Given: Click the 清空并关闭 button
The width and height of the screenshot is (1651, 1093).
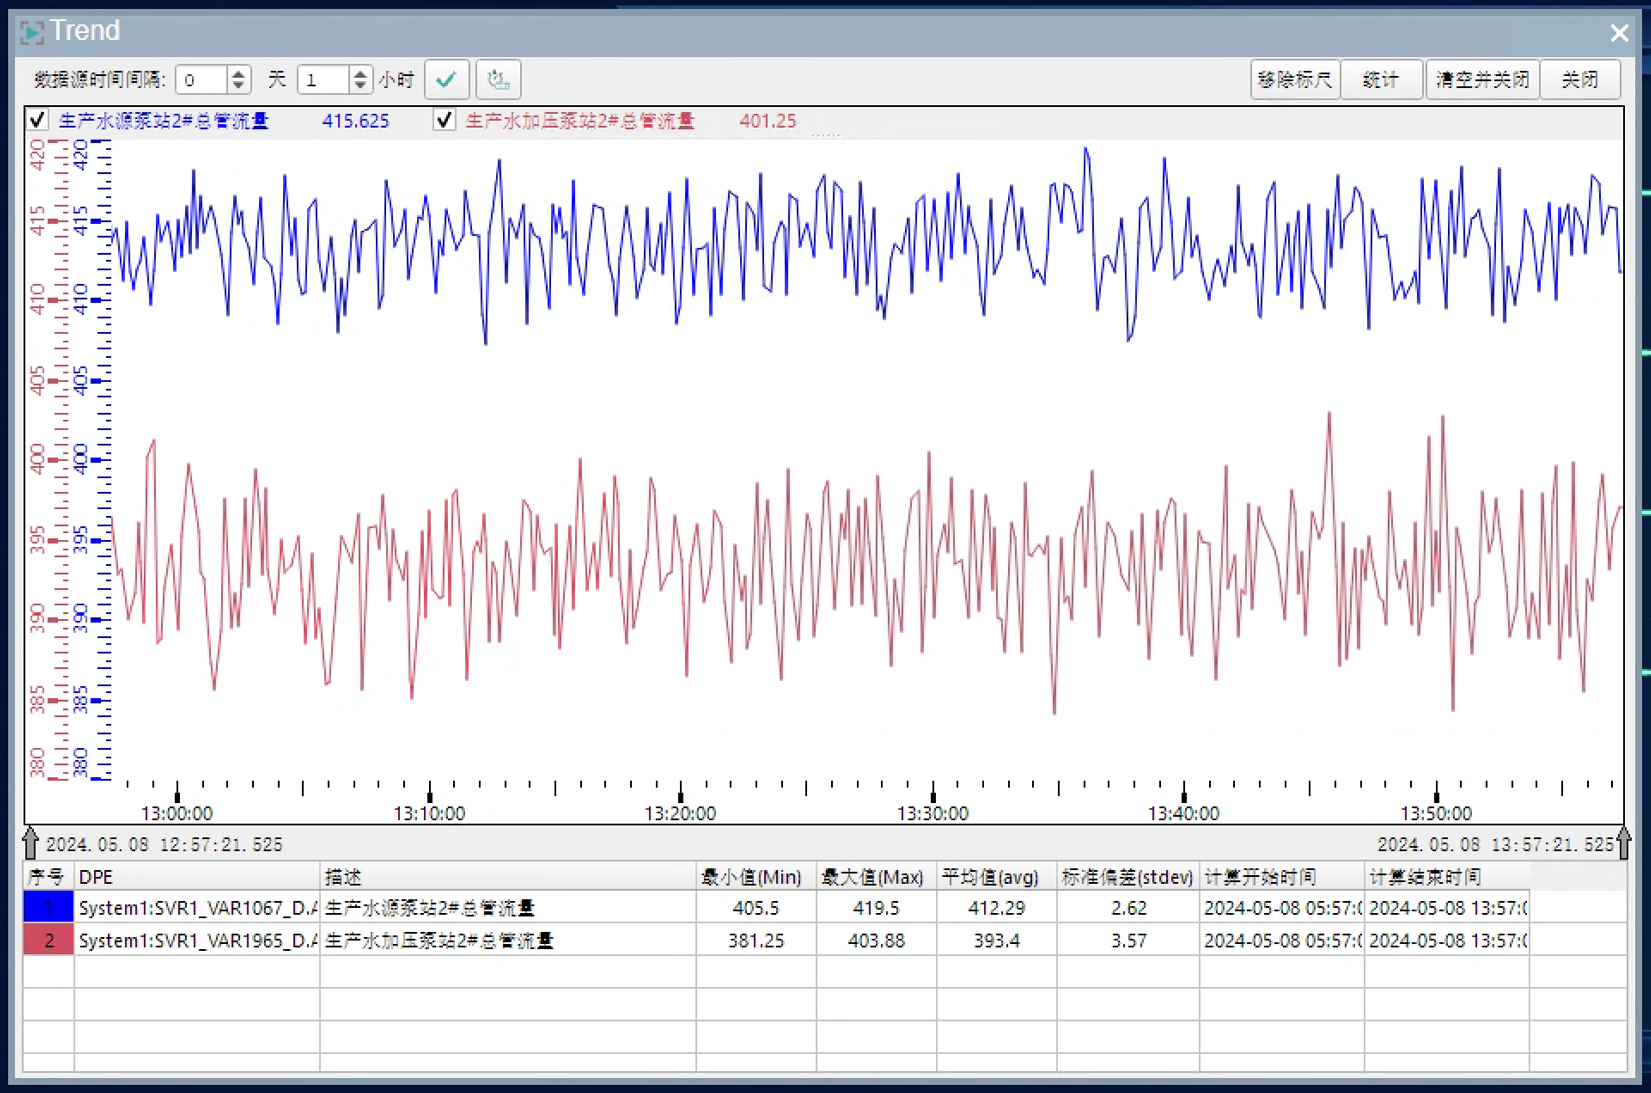Looking at the screenshot, I should coord(1482,79).
